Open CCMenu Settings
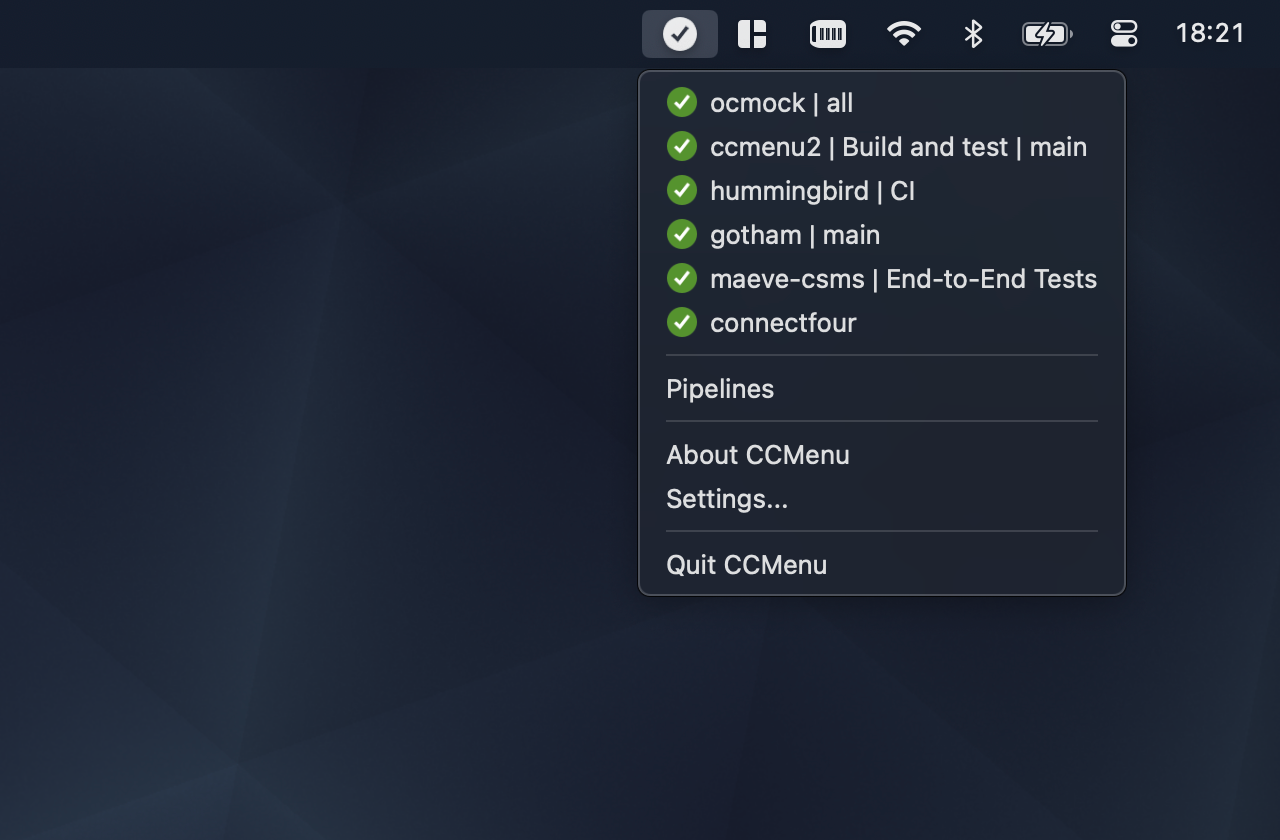Viewport: 1280px width, 840px height. (x=727, y=498)
